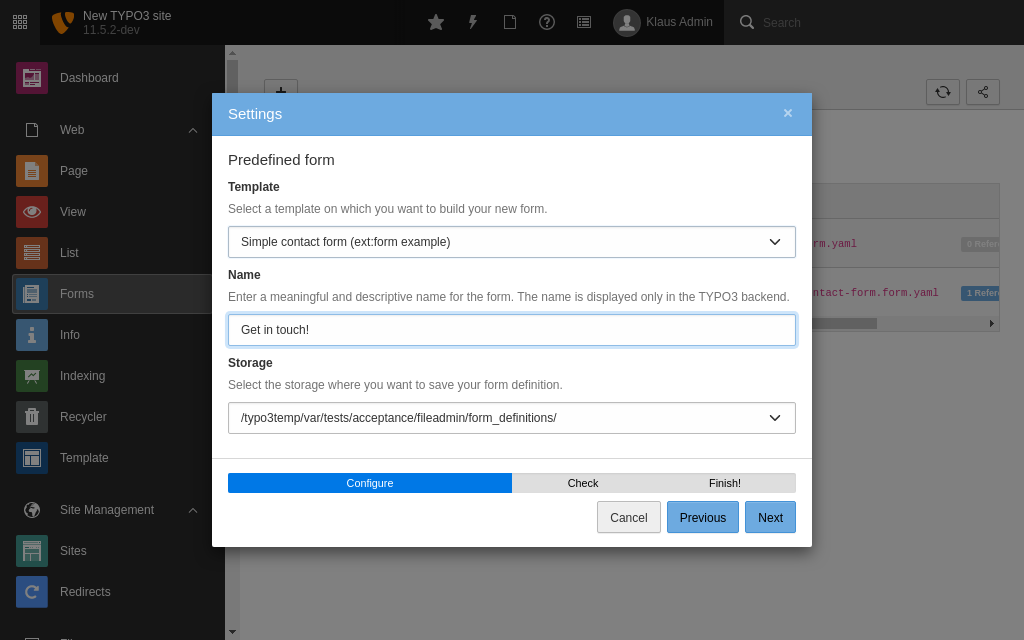Open the Storage path dropdown

pyautogui.click(x=512, y=418)
